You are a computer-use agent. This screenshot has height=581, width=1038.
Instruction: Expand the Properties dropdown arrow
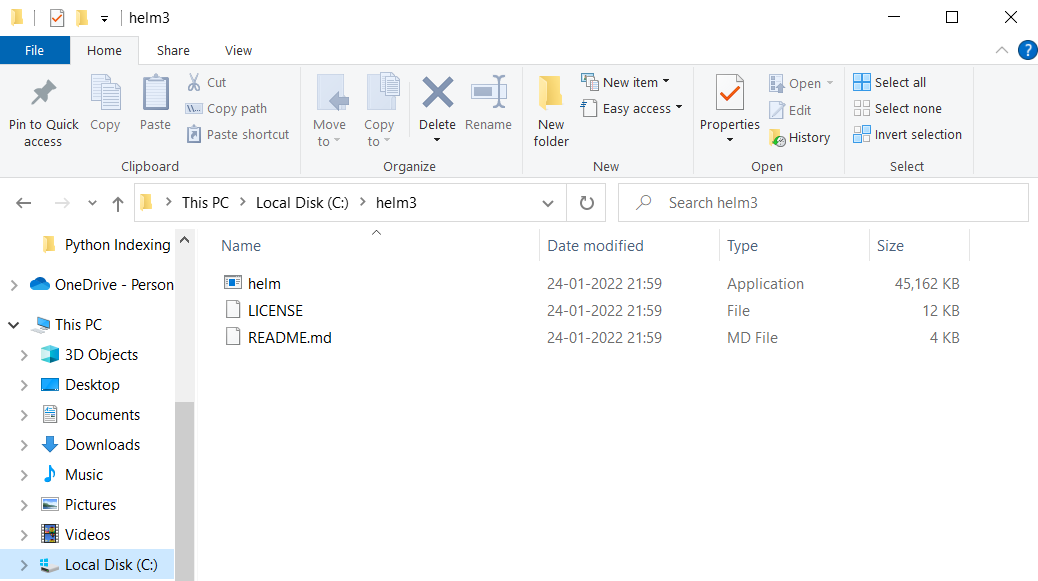click(x=730, y=140)
